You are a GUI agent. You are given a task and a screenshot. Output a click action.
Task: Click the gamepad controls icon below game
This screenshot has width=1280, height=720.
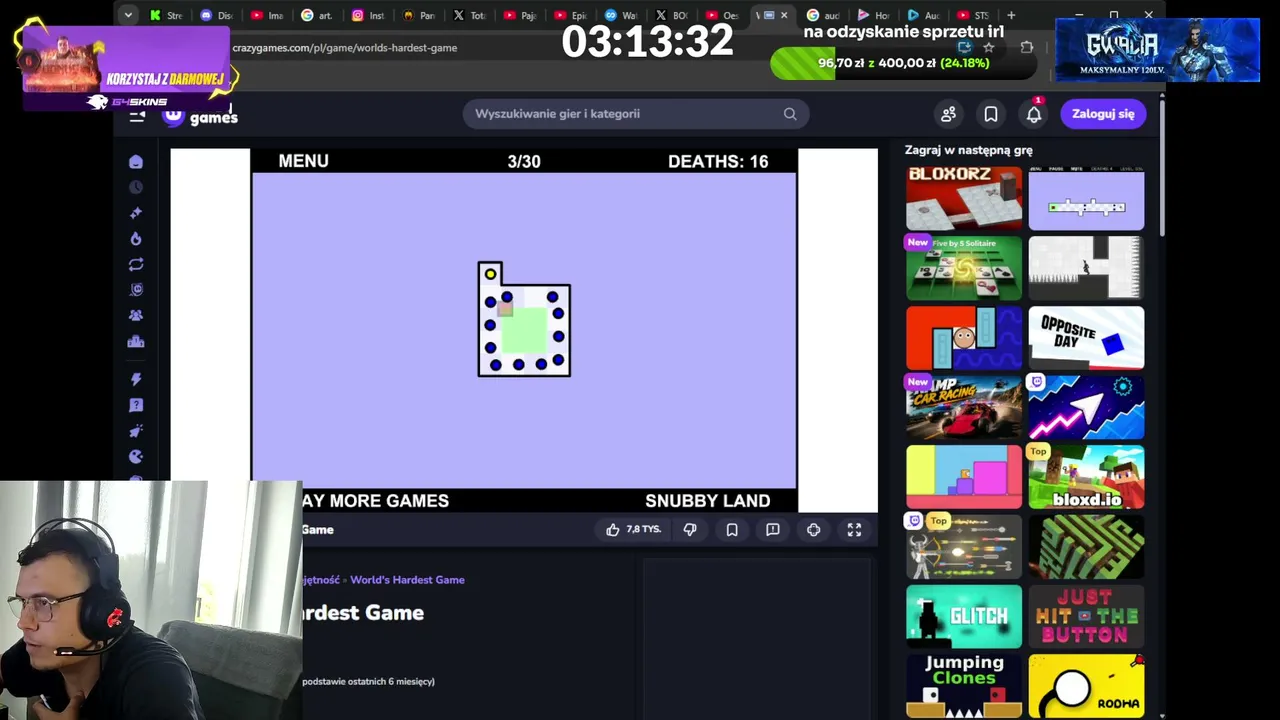[814, 530]
